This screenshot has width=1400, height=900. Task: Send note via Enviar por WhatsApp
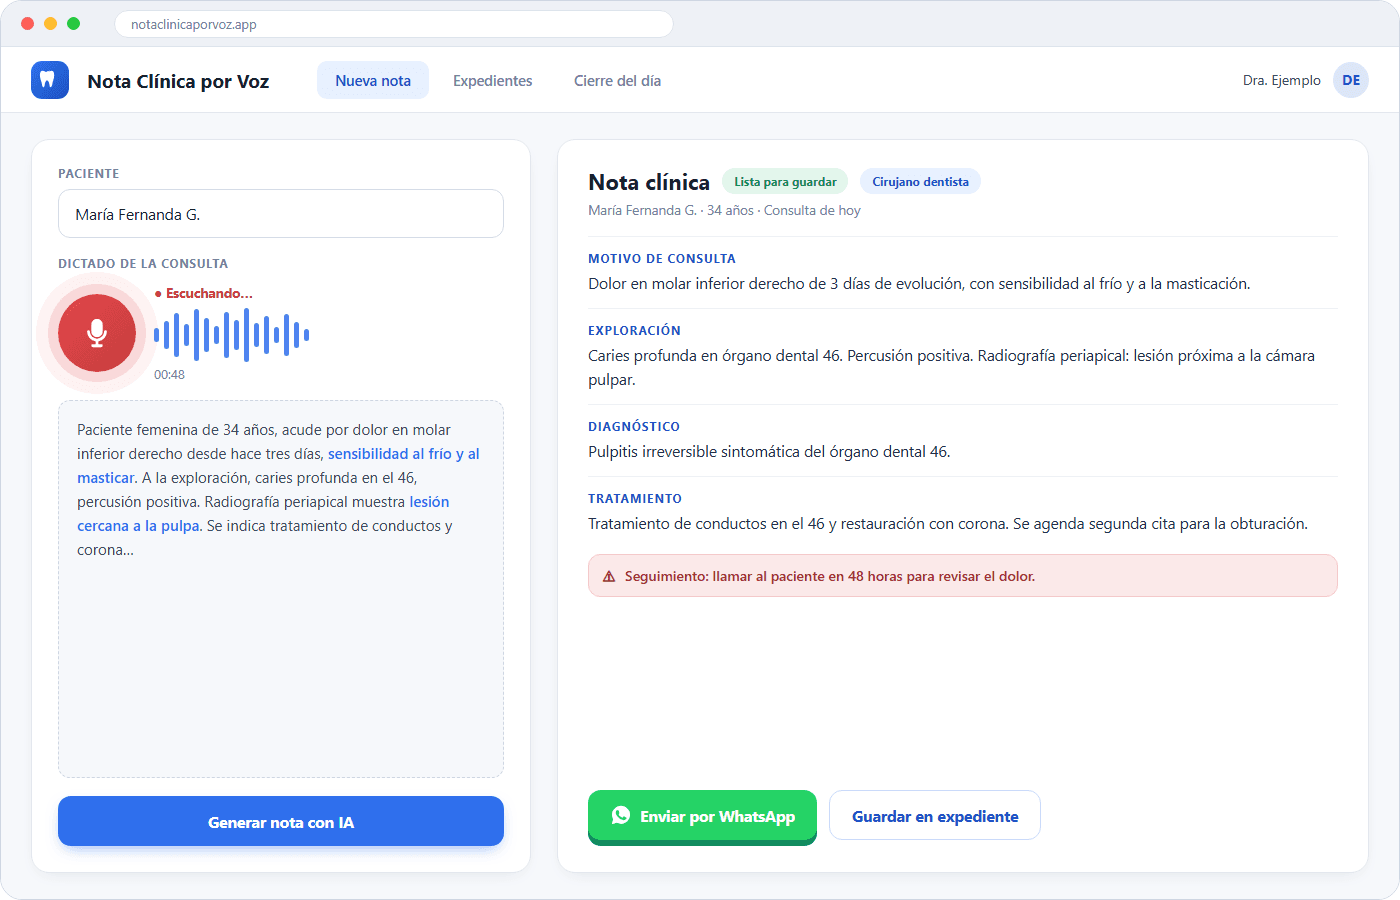(702, 816)
